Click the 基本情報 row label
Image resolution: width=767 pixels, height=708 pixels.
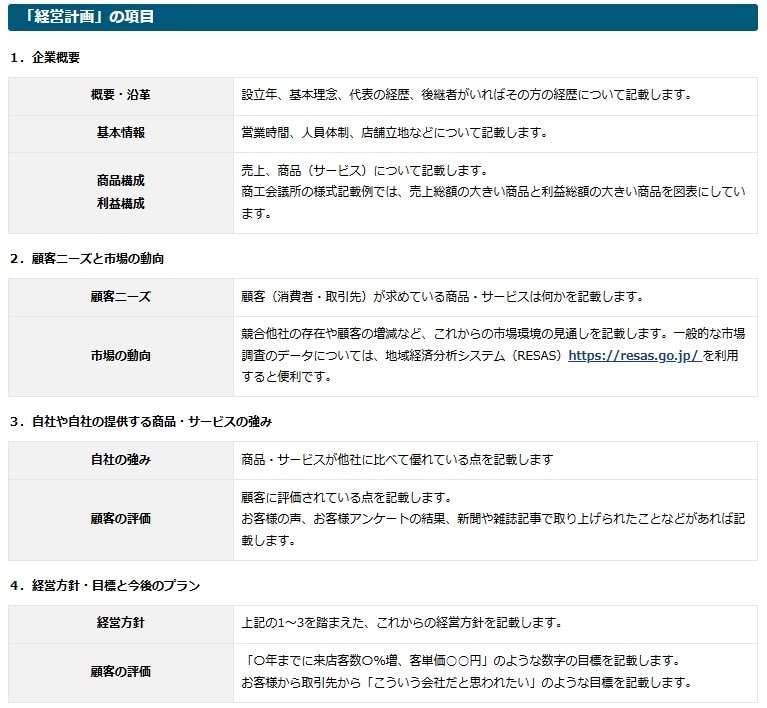(x=120, y=132)
